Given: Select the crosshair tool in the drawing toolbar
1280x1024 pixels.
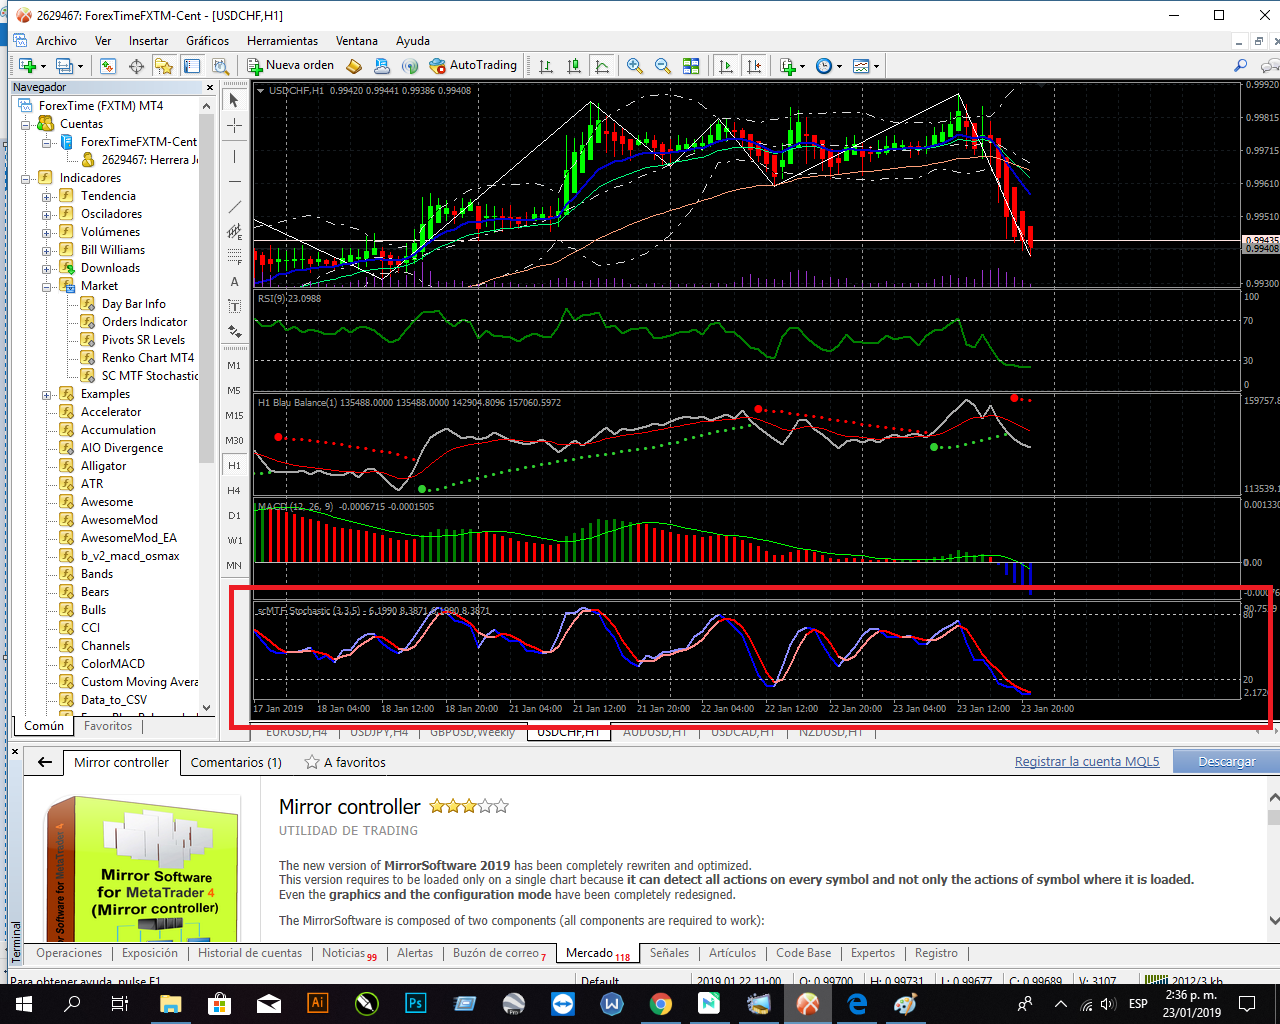Looking at the screenshot, I should pyautogui.click(x=234, y=125).
